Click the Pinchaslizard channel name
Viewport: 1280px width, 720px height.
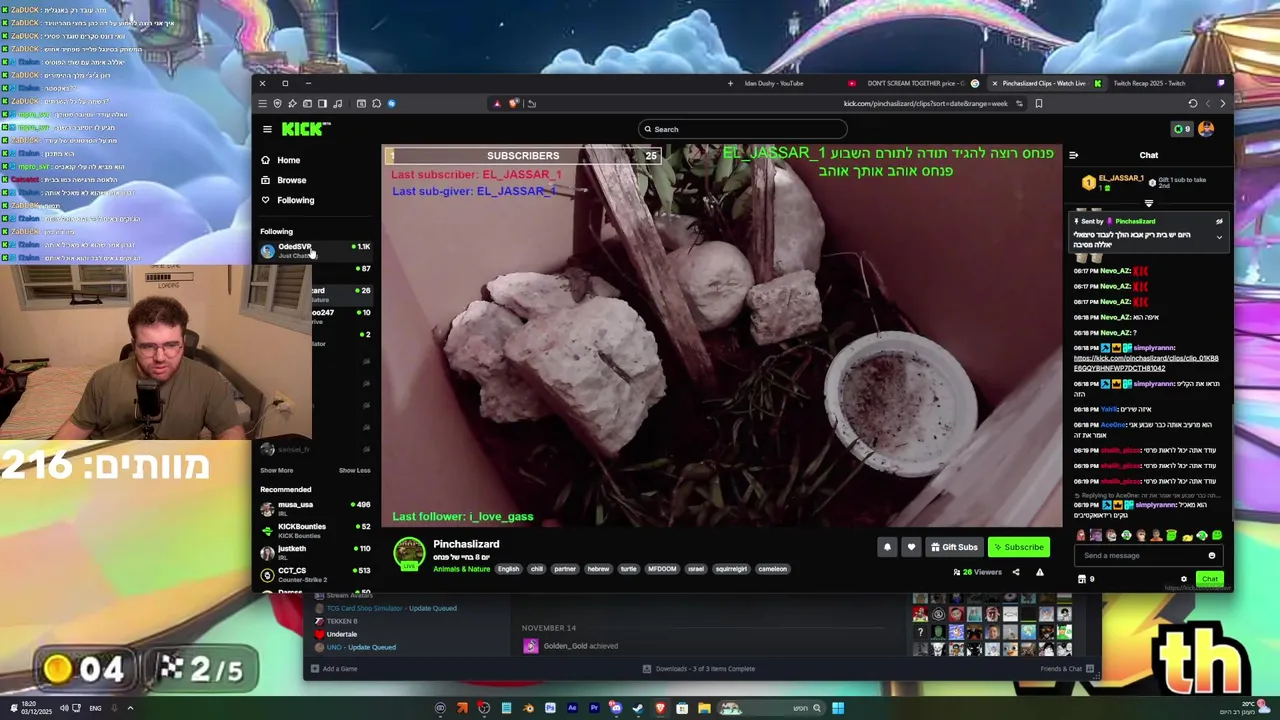coord(466,544)
